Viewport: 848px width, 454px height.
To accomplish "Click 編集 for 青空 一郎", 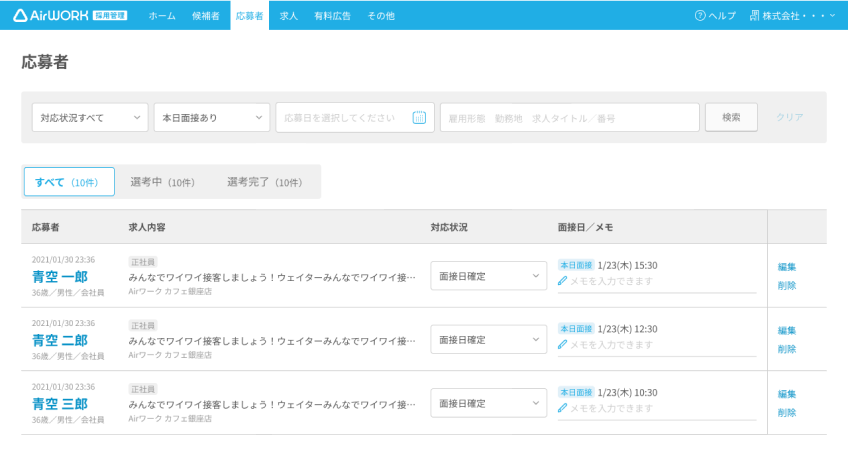I will click(787, 267).
